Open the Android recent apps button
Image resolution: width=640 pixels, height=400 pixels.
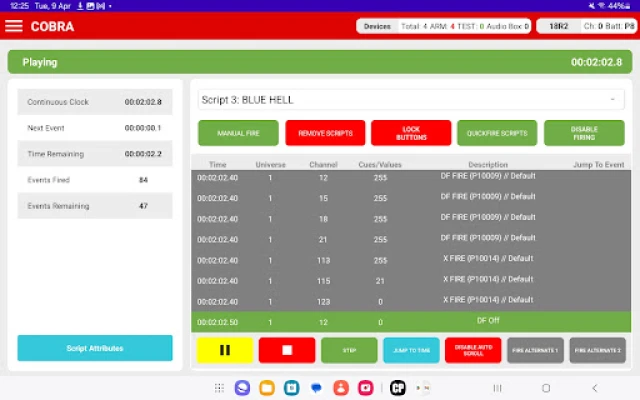[x=497, y=387]
